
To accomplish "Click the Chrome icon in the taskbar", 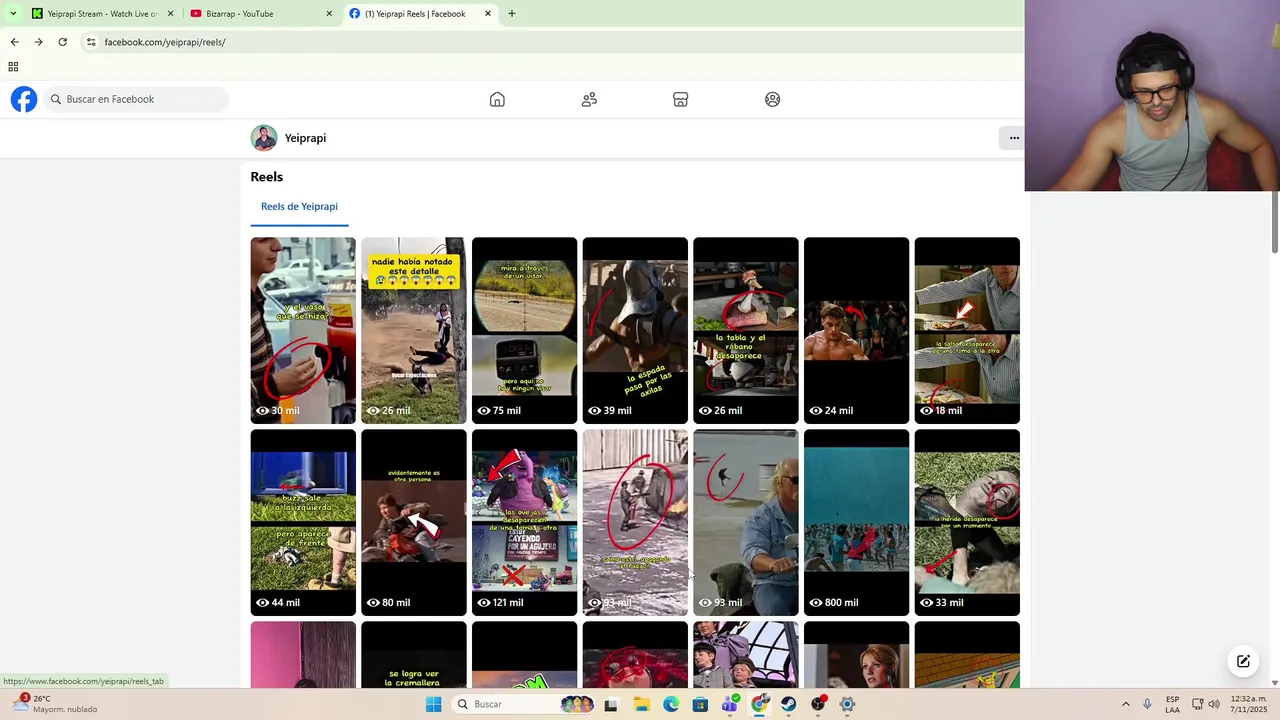I will coord(759,704).
